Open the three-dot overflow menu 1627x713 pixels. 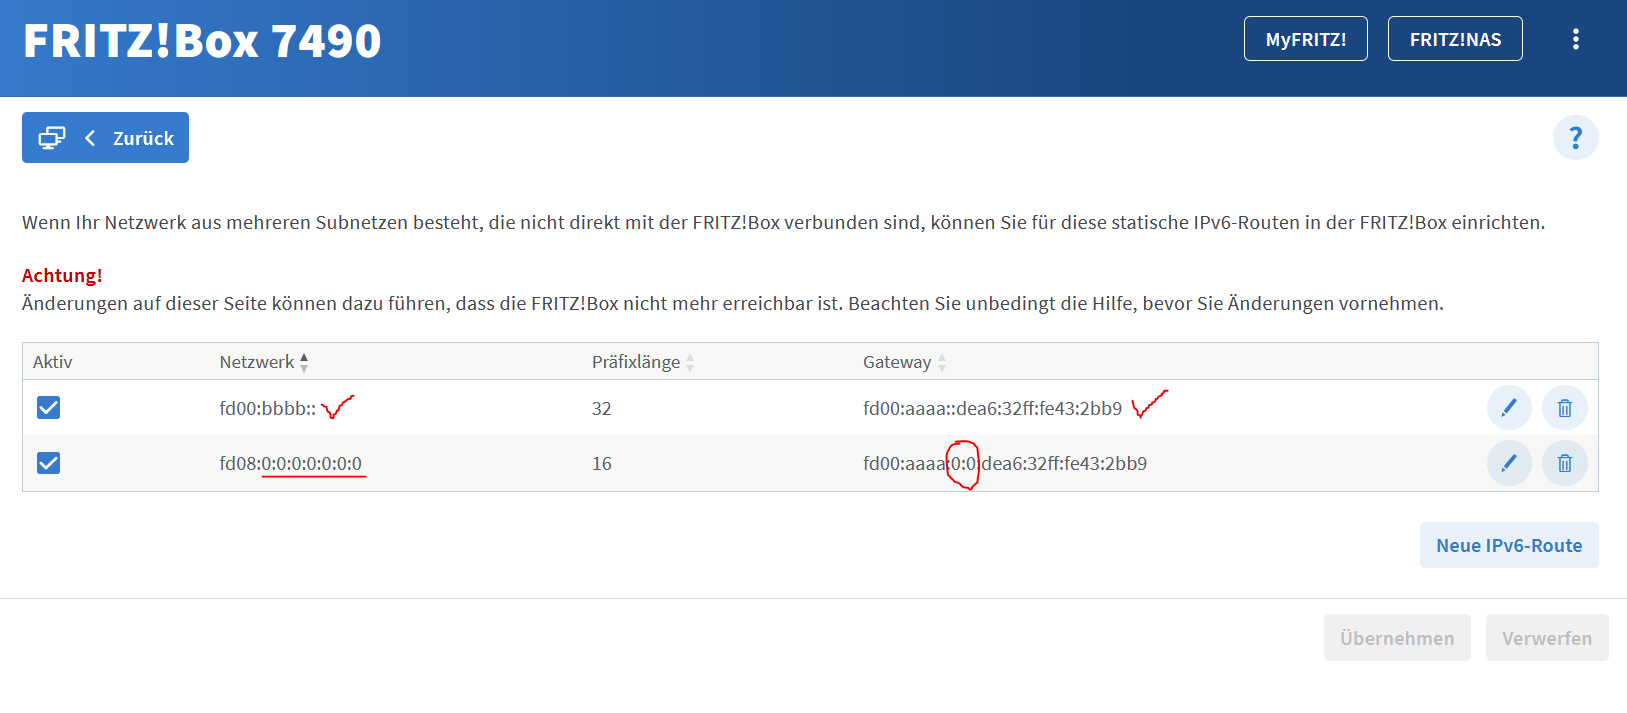pos(1575,39)
